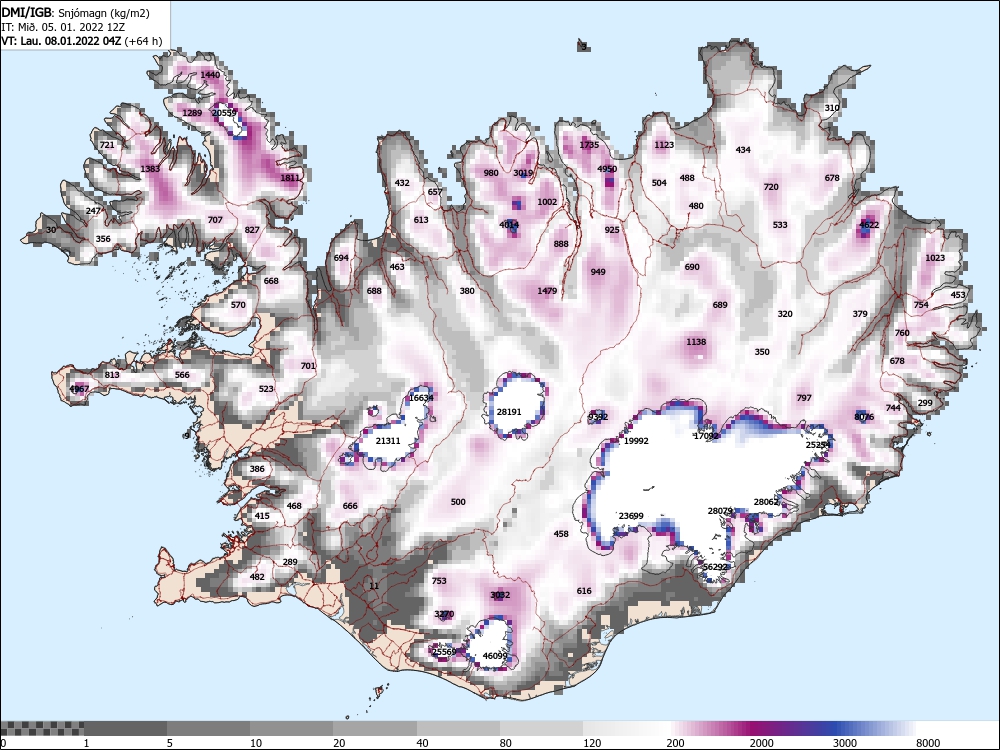The image size is (1000, 750).
Task: Click the value label 9392
Action: point(598,417)
